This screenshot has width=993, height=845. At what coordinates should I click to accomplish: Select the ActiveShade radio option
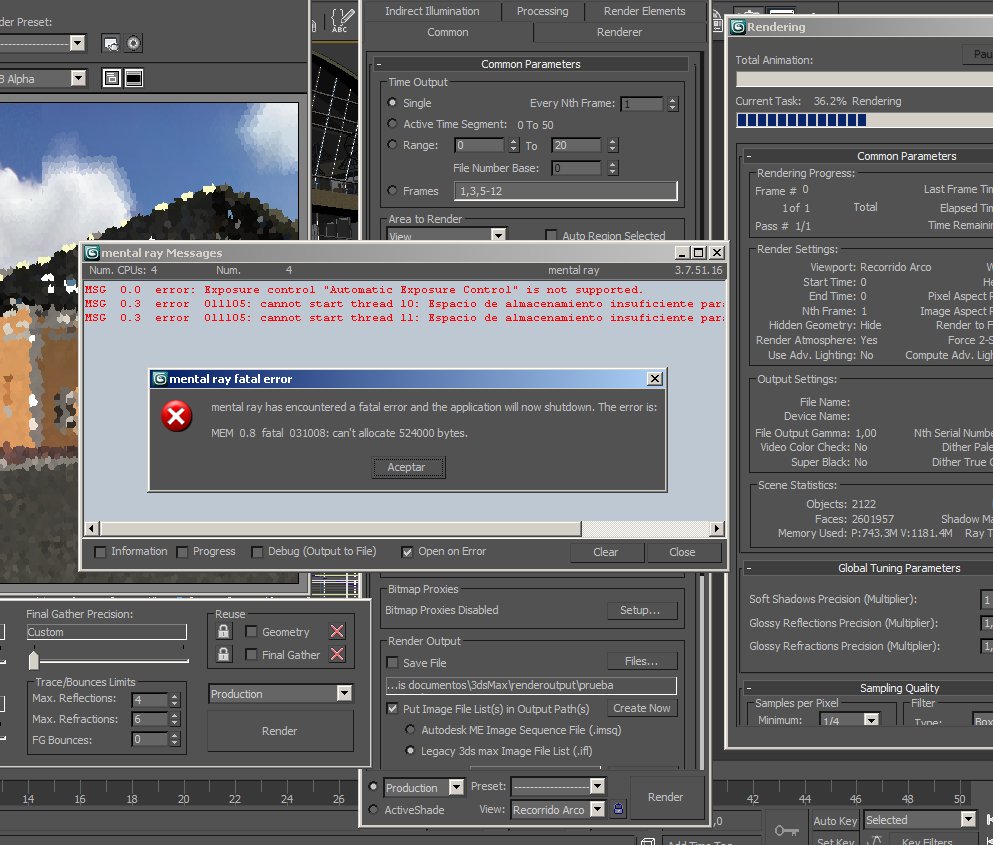[373, 810]
